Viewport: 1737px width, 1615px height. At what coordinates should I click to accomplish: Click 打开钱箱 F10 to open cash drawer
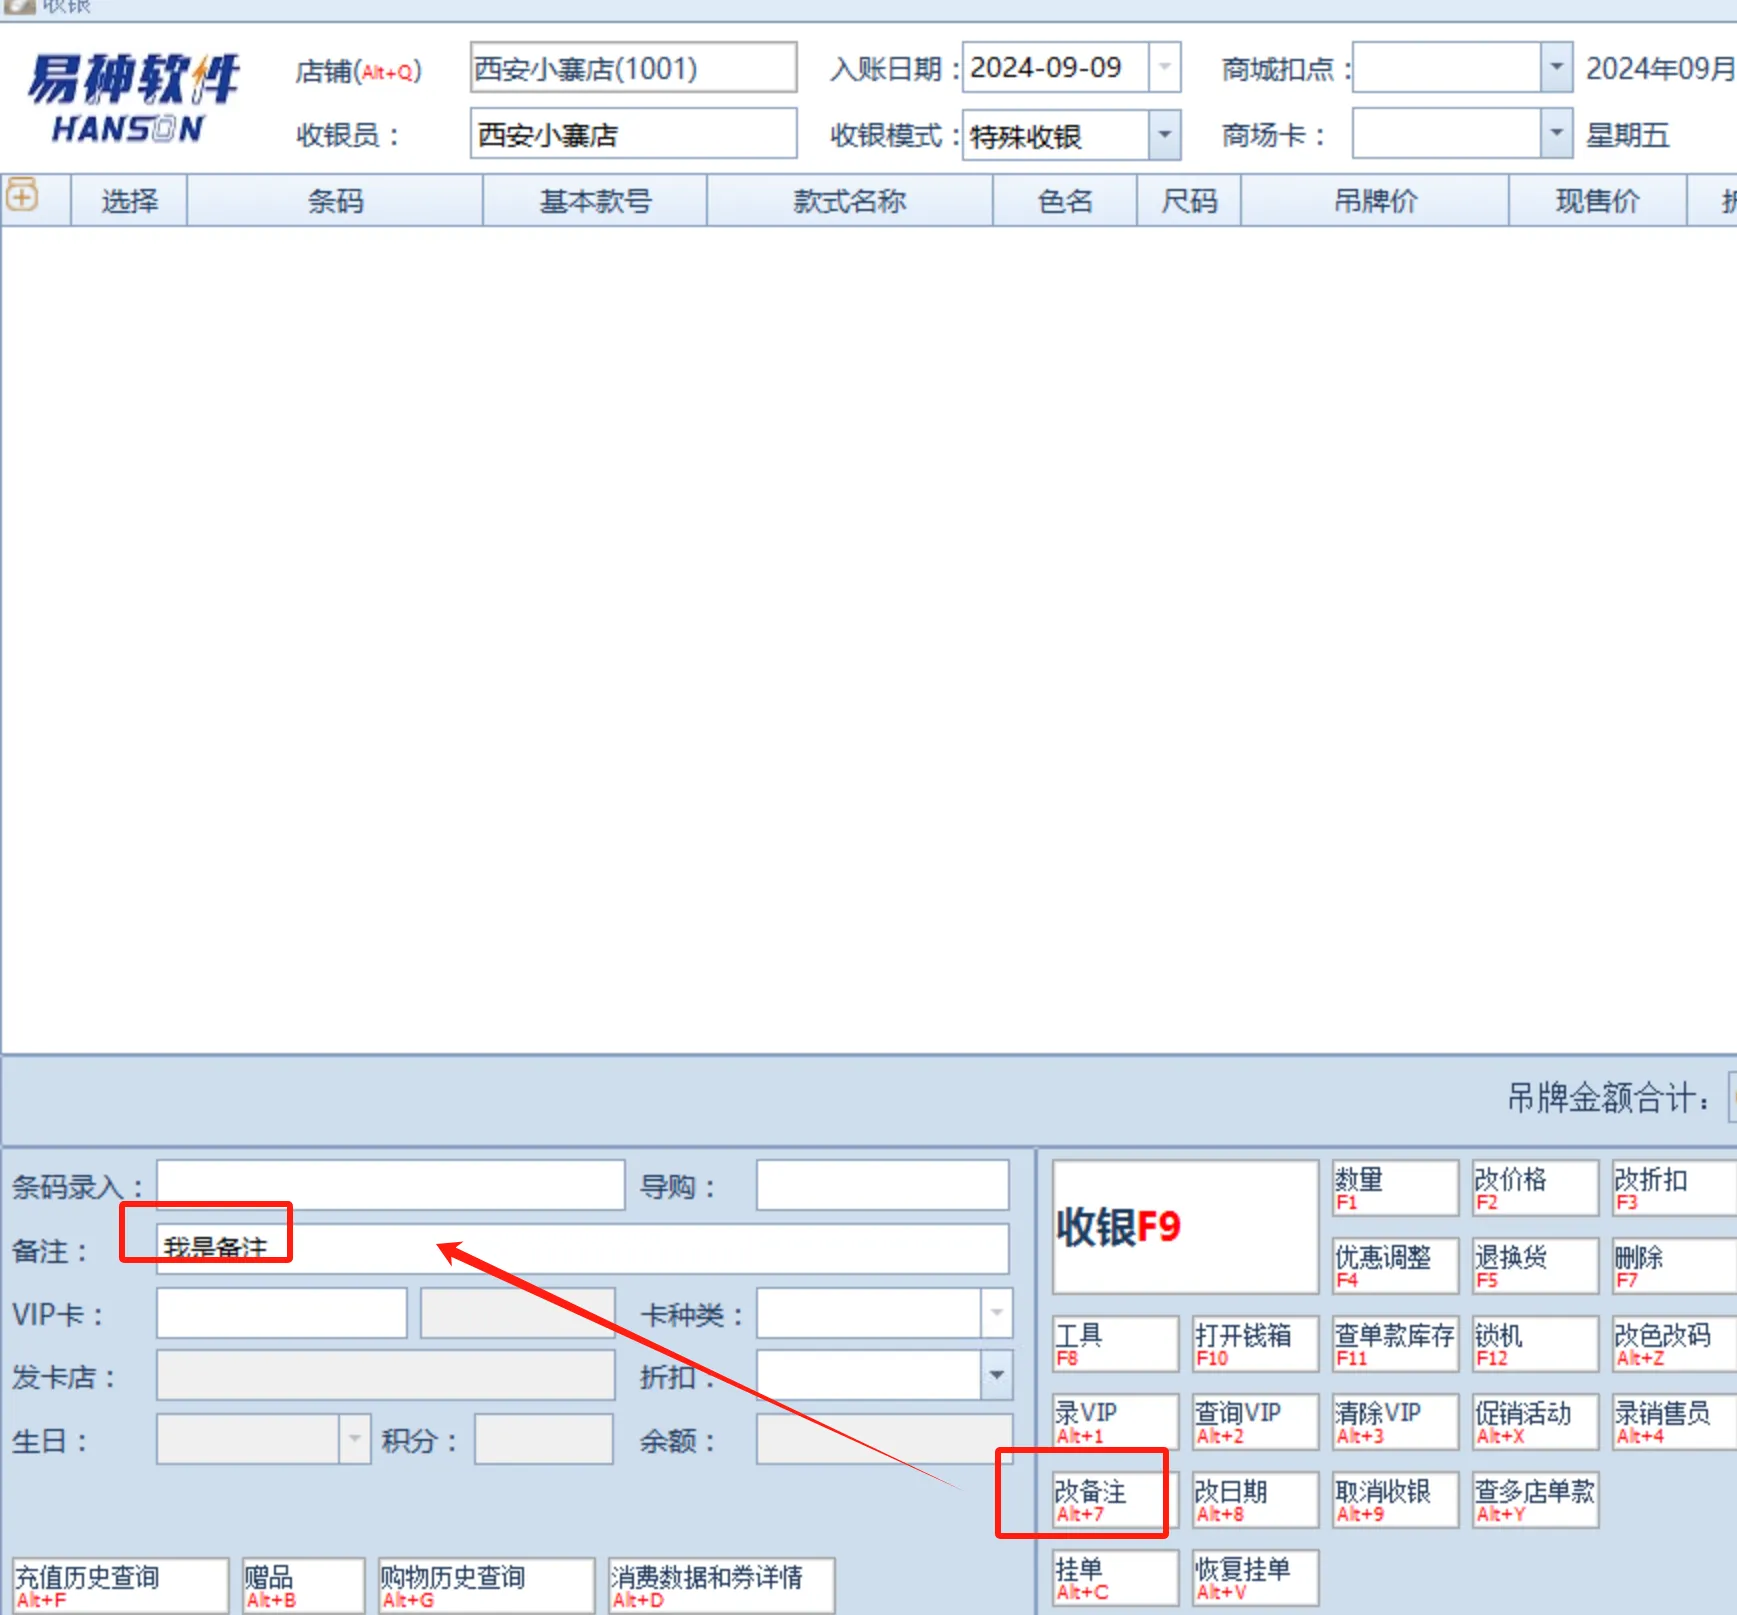point(1254,1343)
